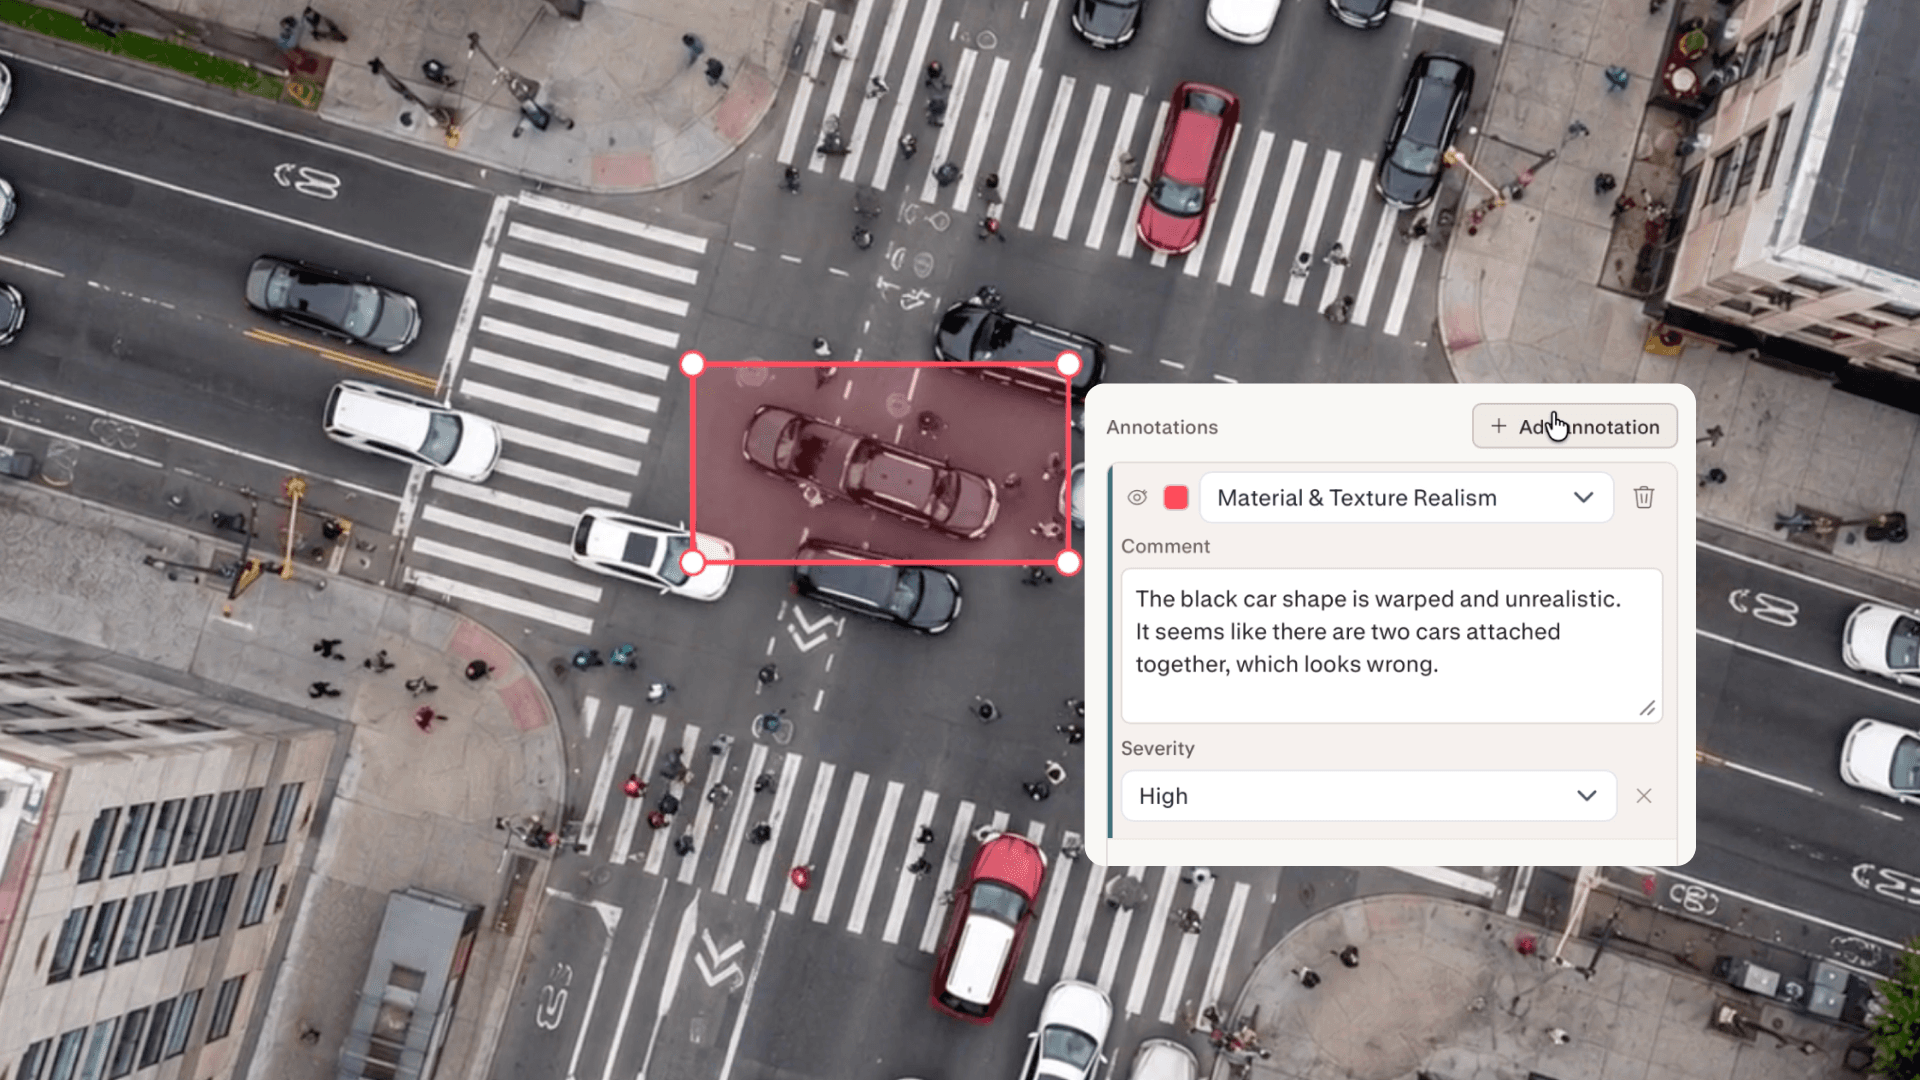
Task: Select the red highlighted annotation region
Action: coord(880,464)
